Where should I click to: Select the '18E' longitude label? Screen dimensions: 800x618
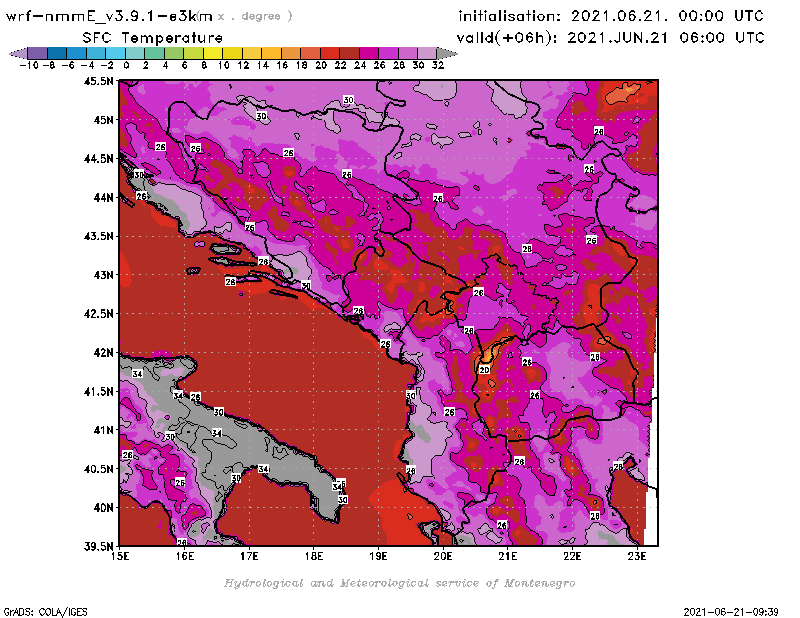tap(314, 556)
